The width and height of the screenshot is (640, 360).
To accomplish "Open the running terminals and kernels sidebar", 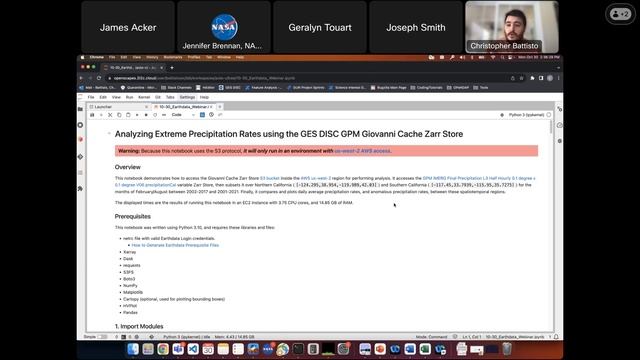I will pos(80,125).
